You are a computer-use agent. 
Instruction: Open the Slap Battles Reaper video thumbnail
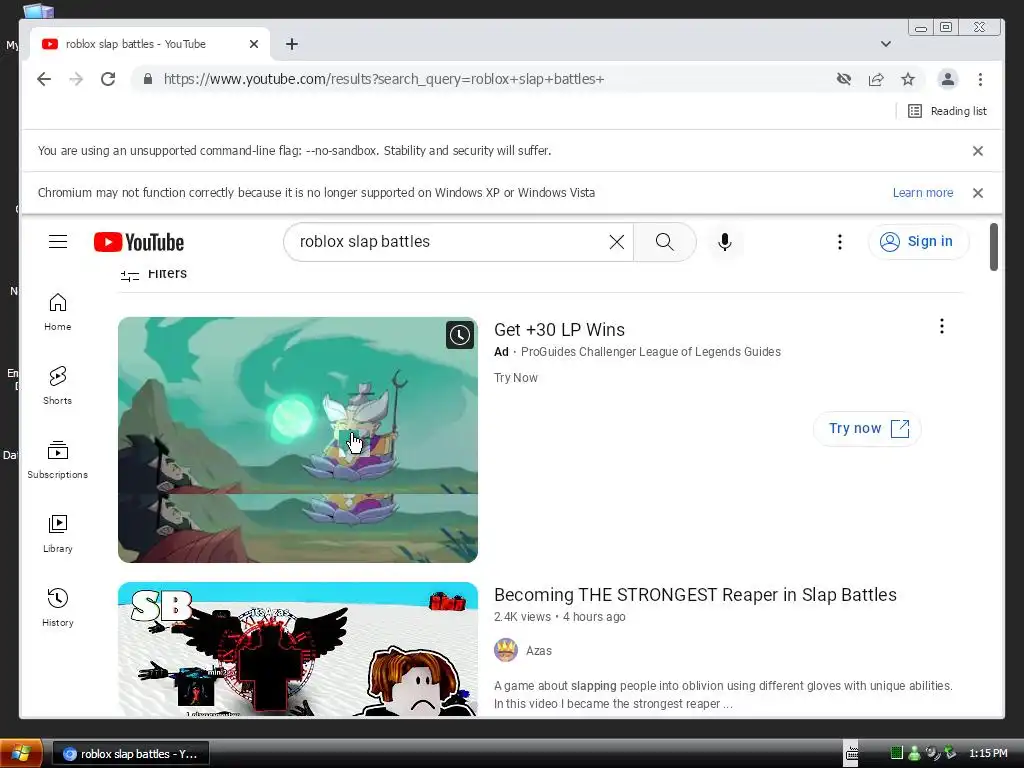[298, 650]
